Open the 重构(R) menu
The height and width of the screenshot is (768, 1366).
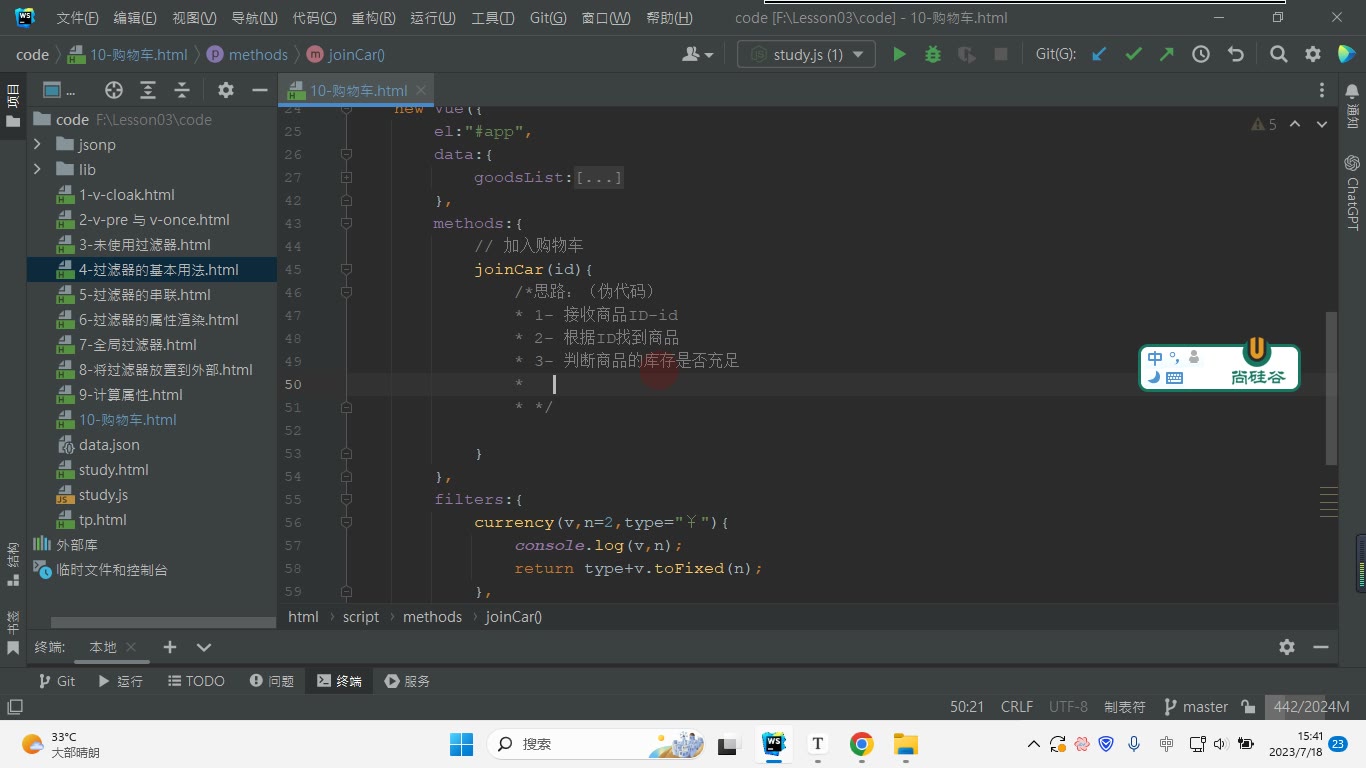pyautogui.click(x=373, y=18)
